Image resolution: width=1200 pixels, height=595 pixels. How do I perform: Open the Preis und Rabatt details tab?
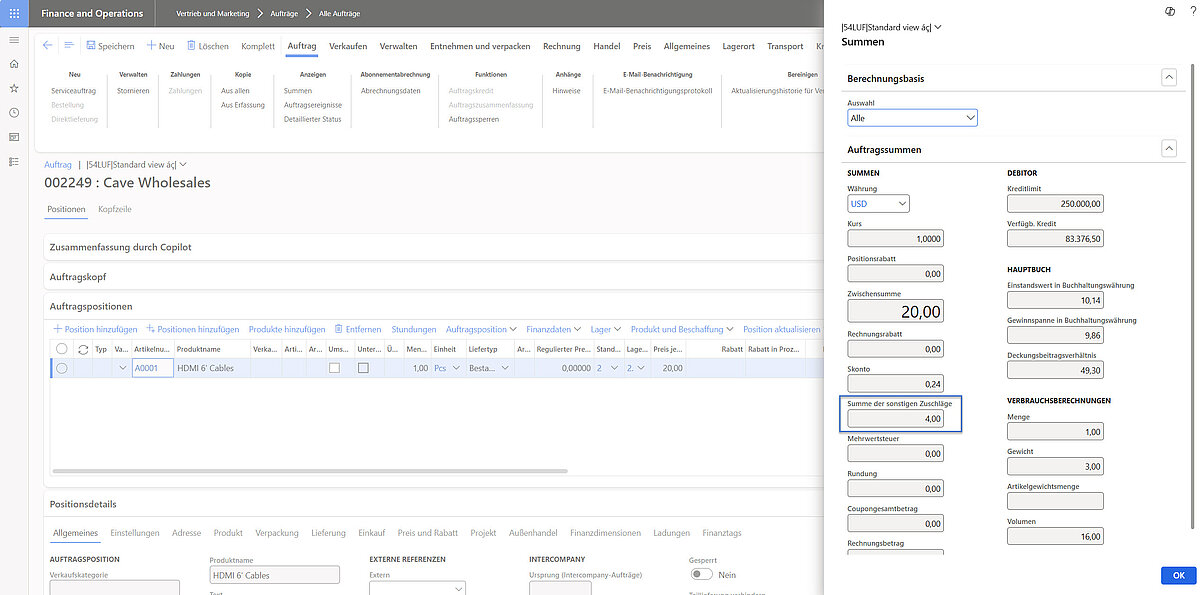[427, 533]
